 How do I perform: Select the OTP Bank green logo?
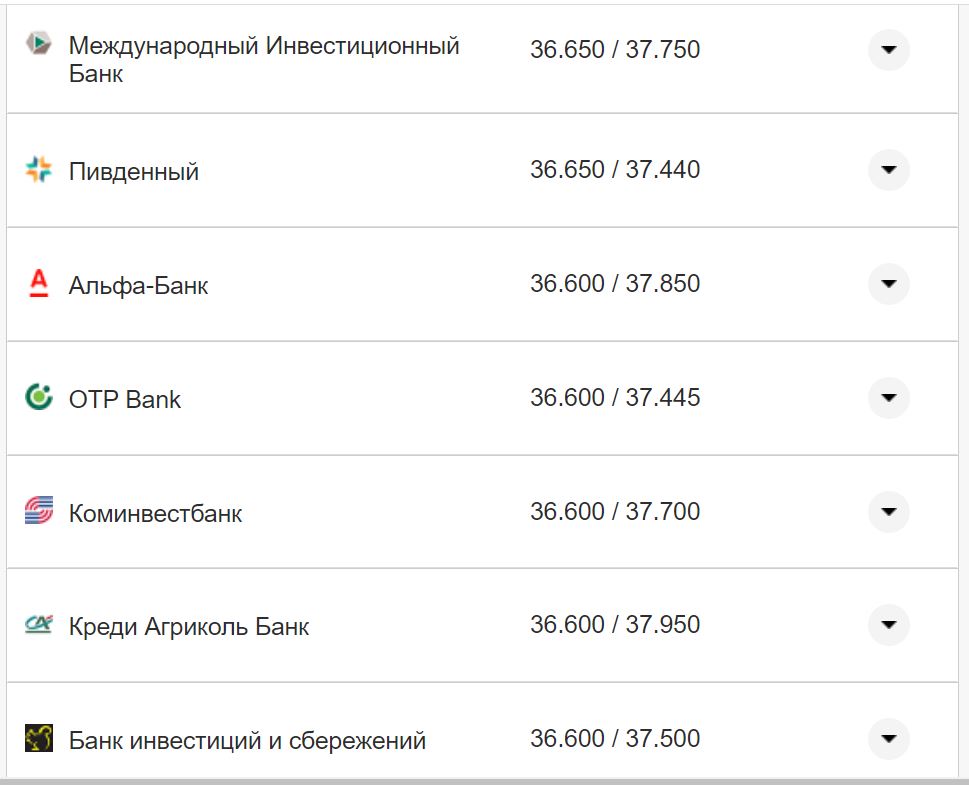coord(36,397)
